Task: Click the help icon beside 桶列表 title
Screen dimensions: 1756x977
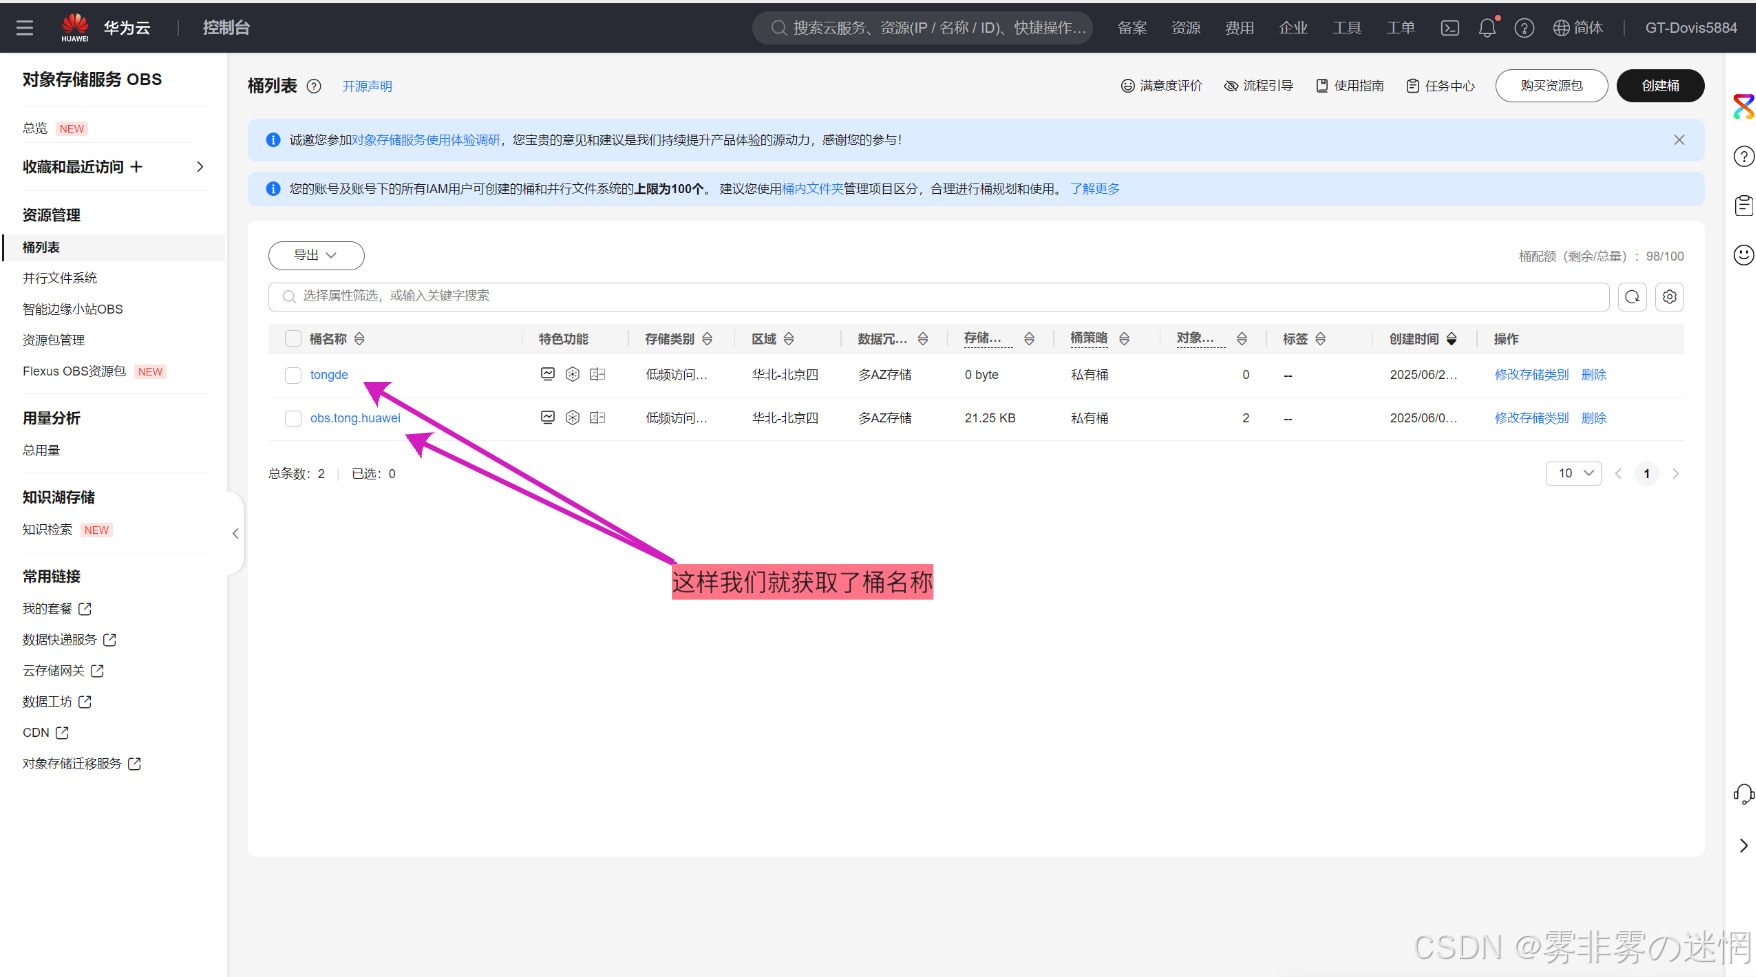Action: pyautogui.click(x=314, y=86)
